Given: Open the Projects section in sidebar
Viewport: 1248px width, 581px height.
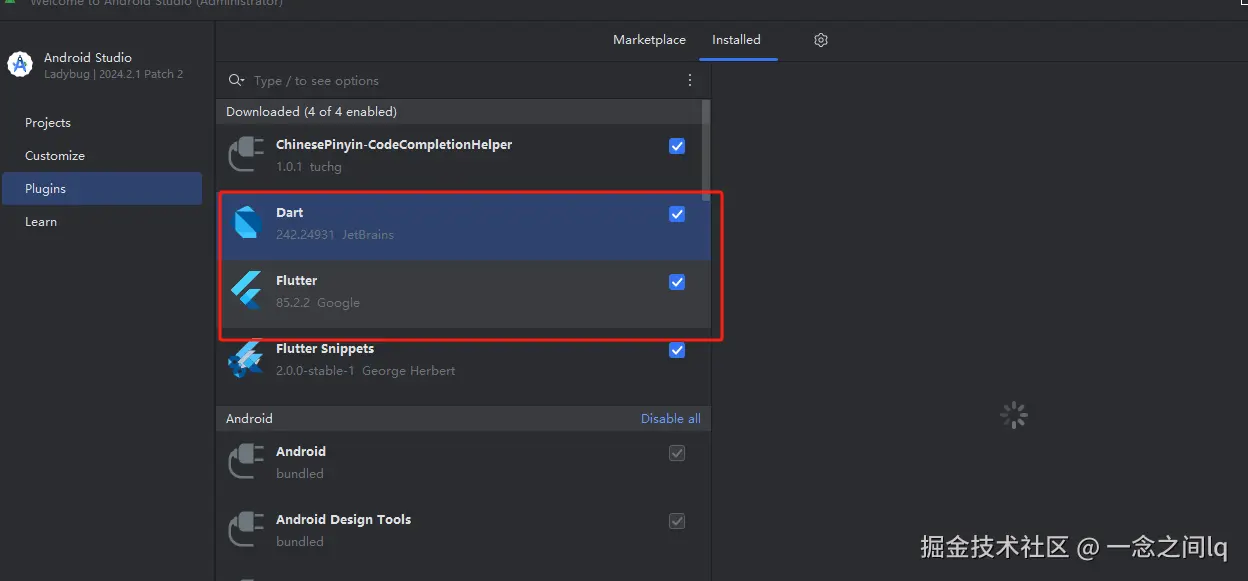Looking at the screenshot, I should pos(48,123).
